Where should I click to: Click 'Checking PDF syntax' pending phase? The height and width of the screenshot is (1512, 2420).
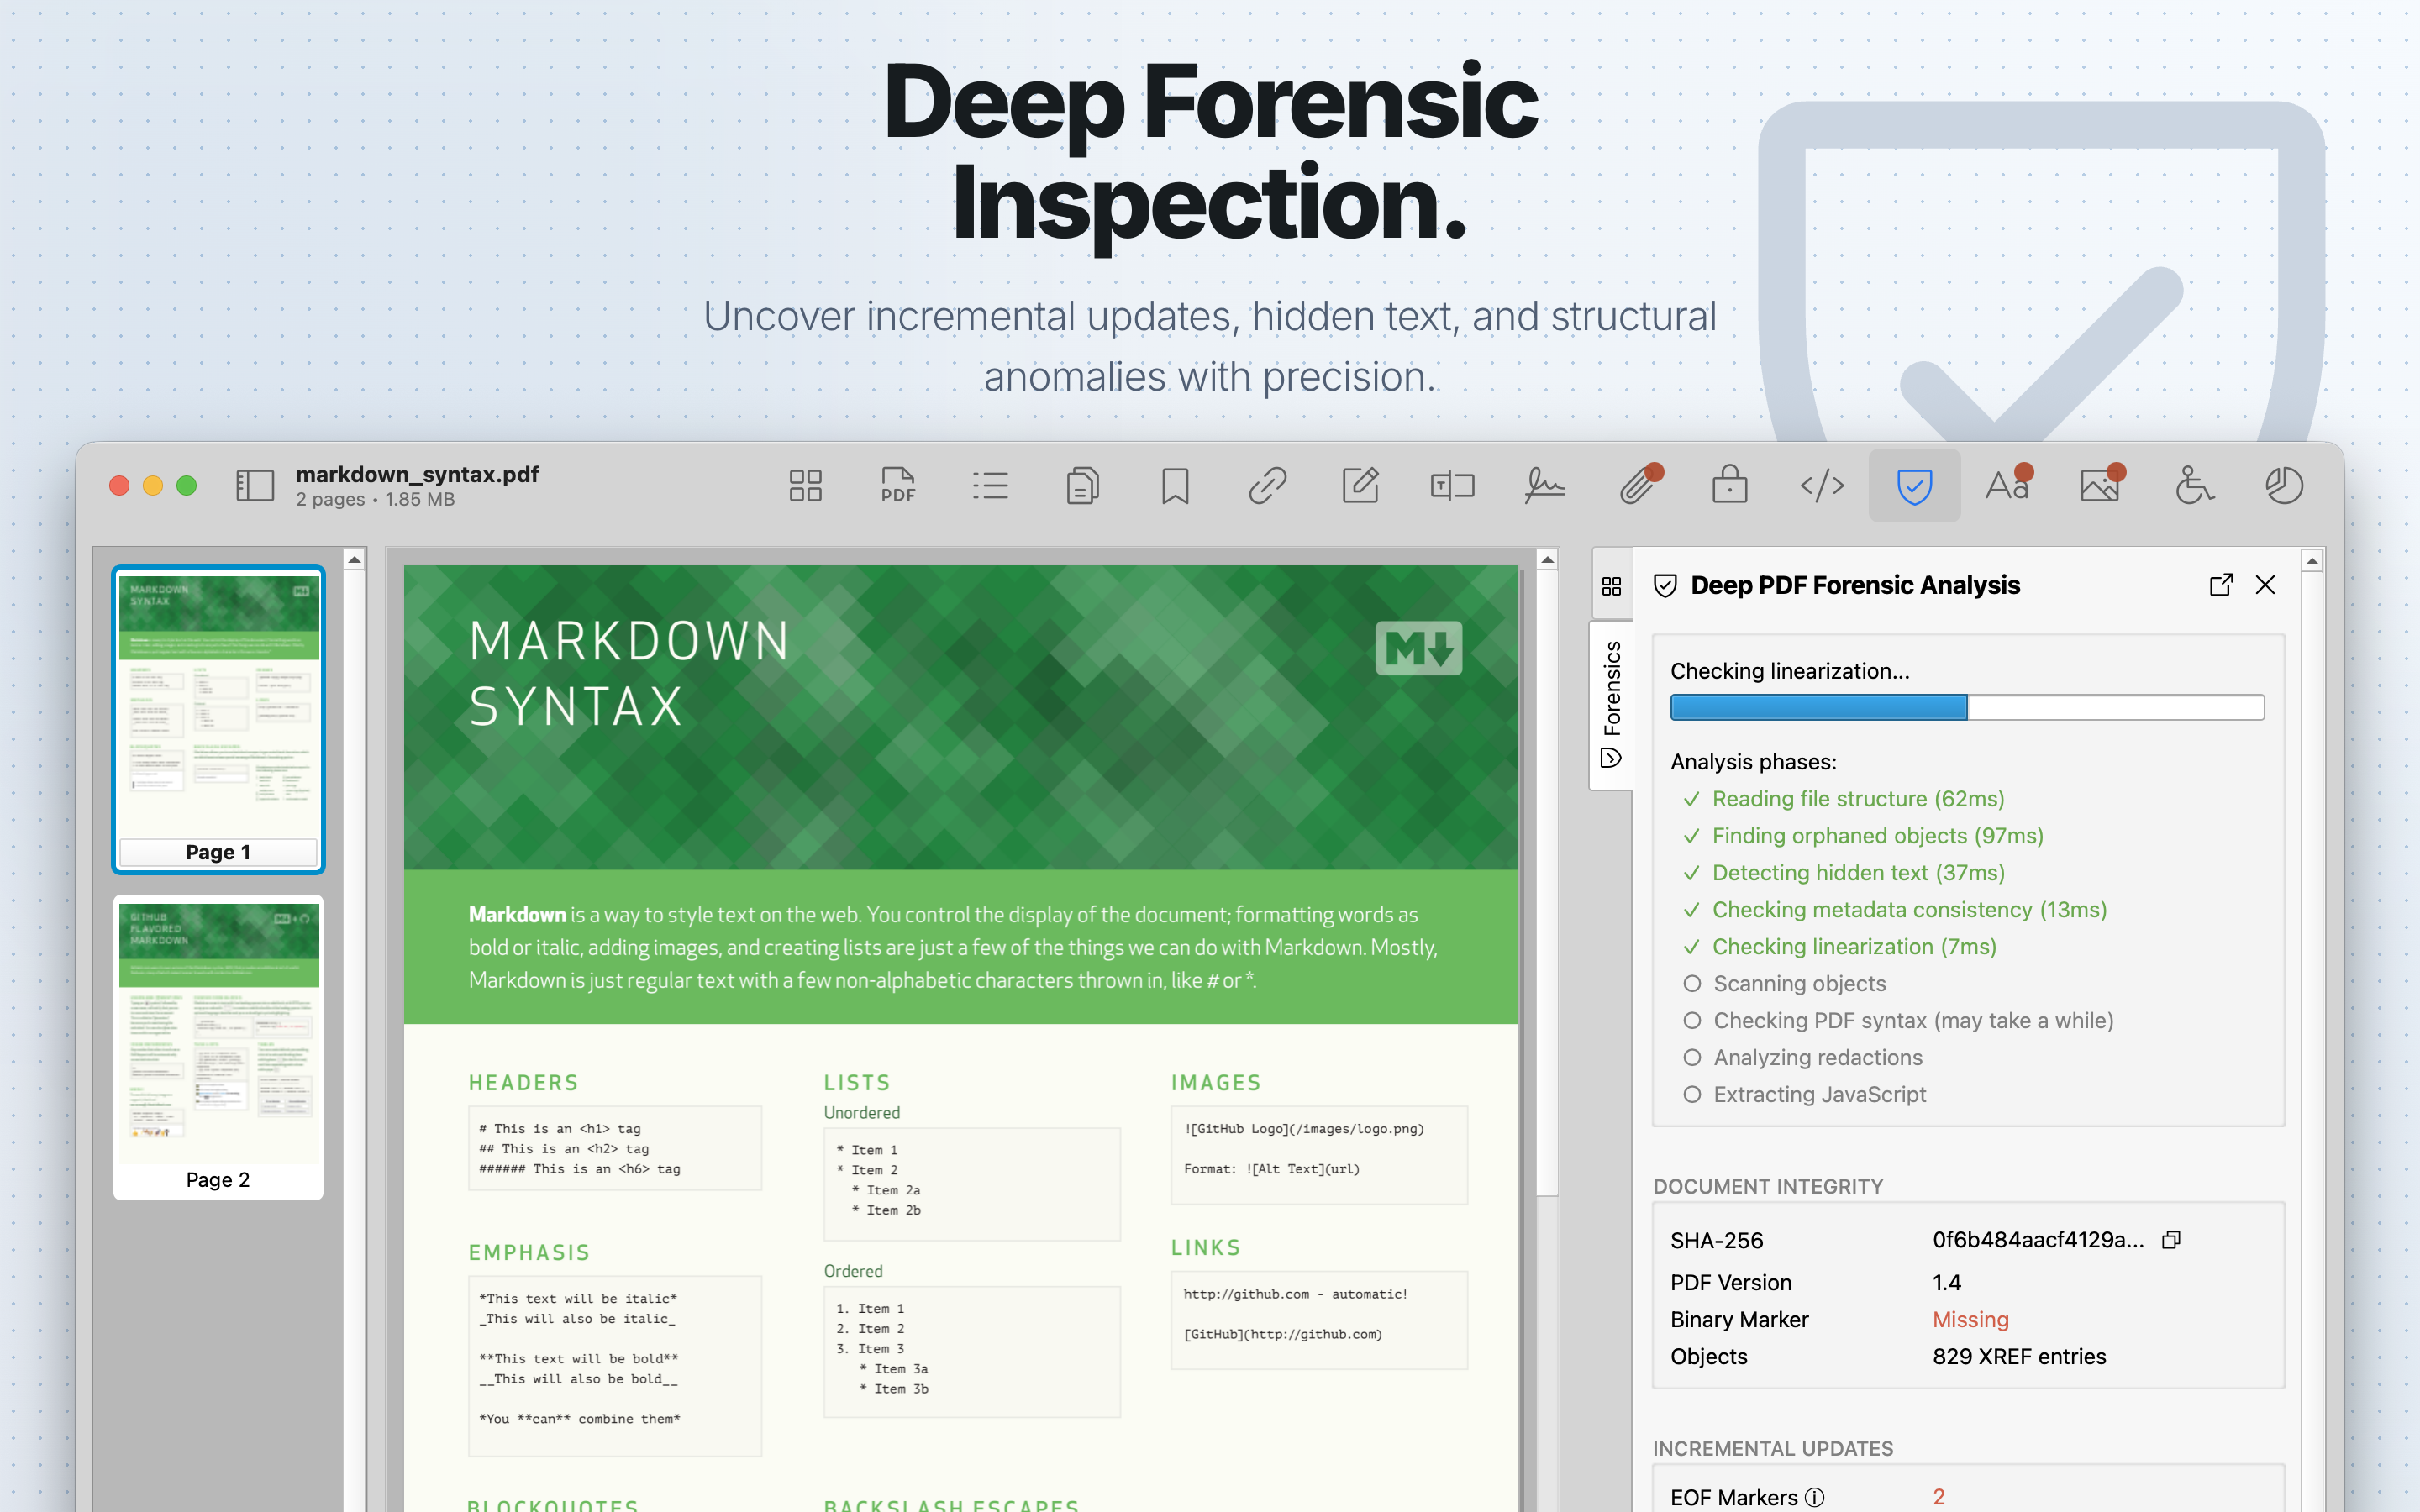point(1913,1021)
